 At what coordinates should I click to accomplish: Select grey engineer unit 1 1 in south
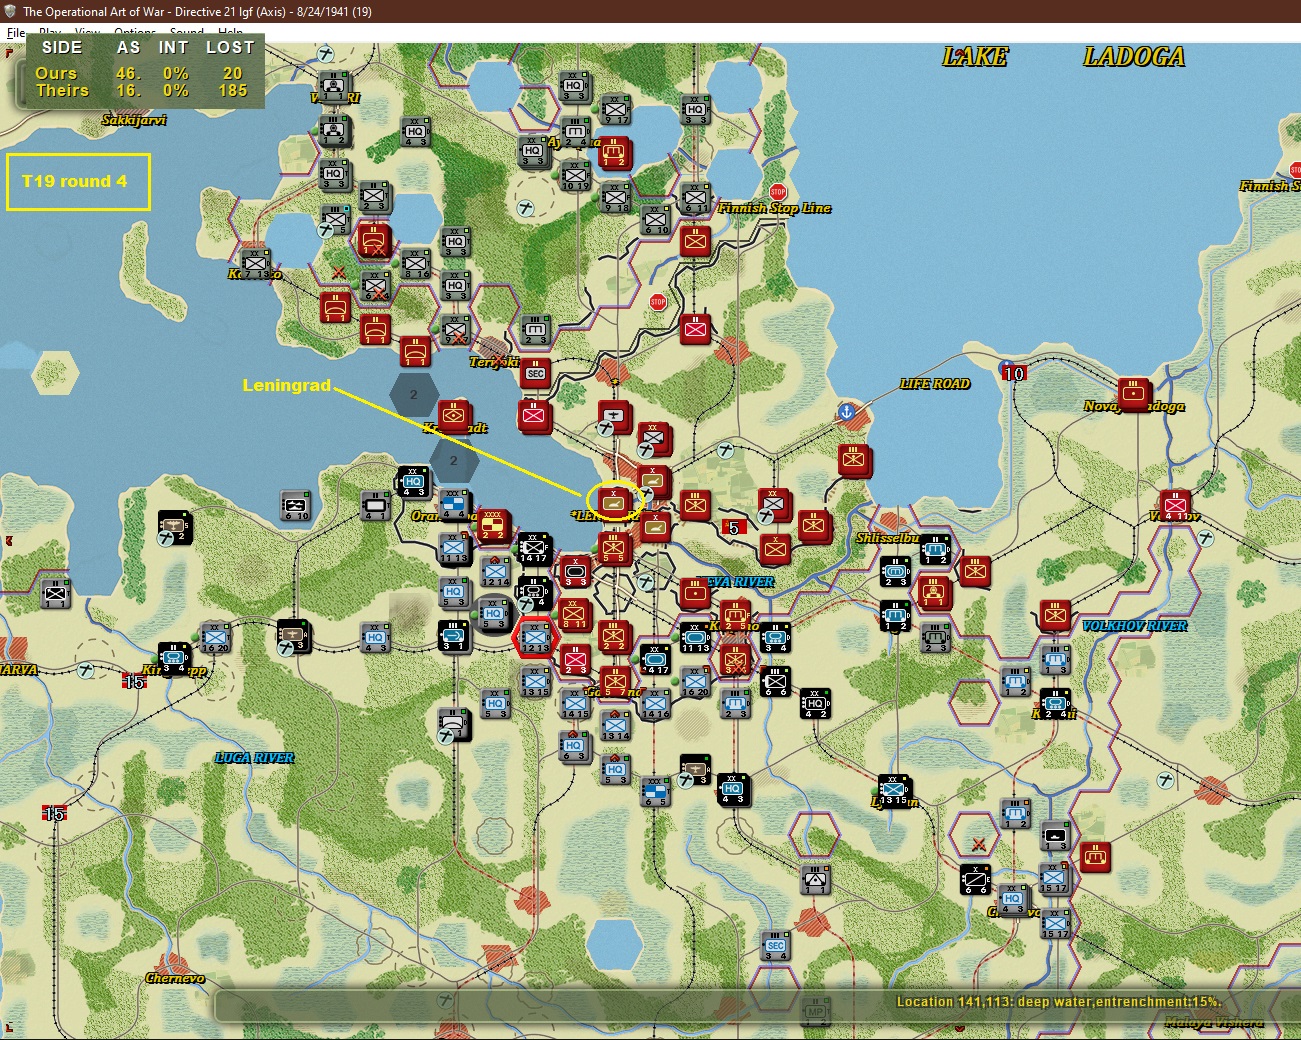click(815, 879)
